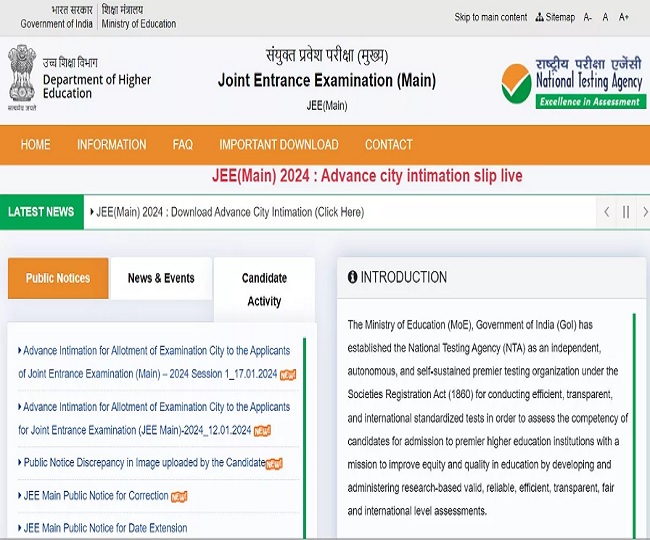Image resolution: width=650 pixels, height=540 pixels.
Task: Go to HOME in navigation bar
Action: coord(35,145)
